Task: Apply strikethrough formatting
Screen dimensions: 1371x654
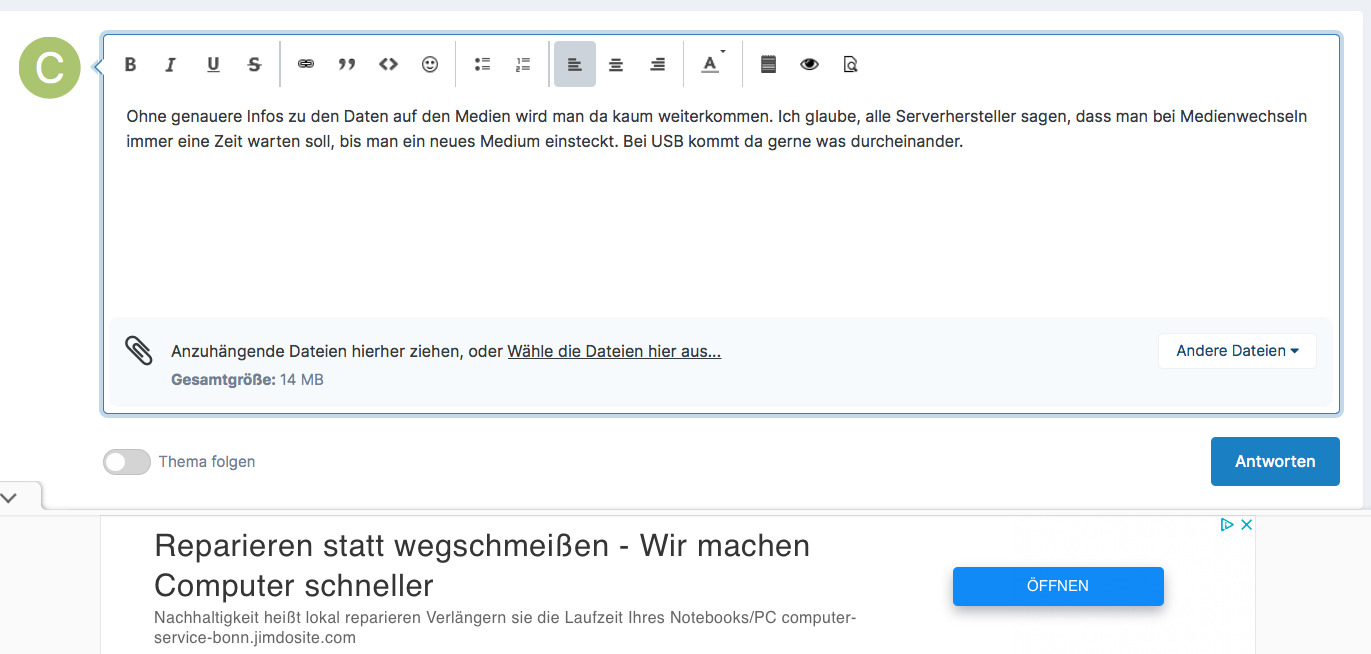Action: [x=254, y=64]
